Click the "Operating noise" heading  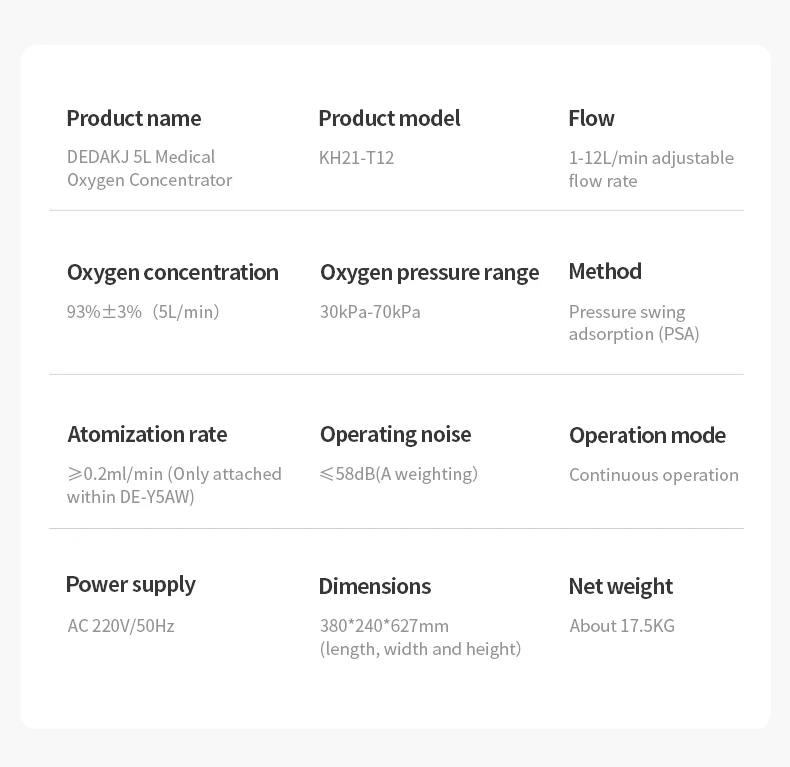click(395, 434)
